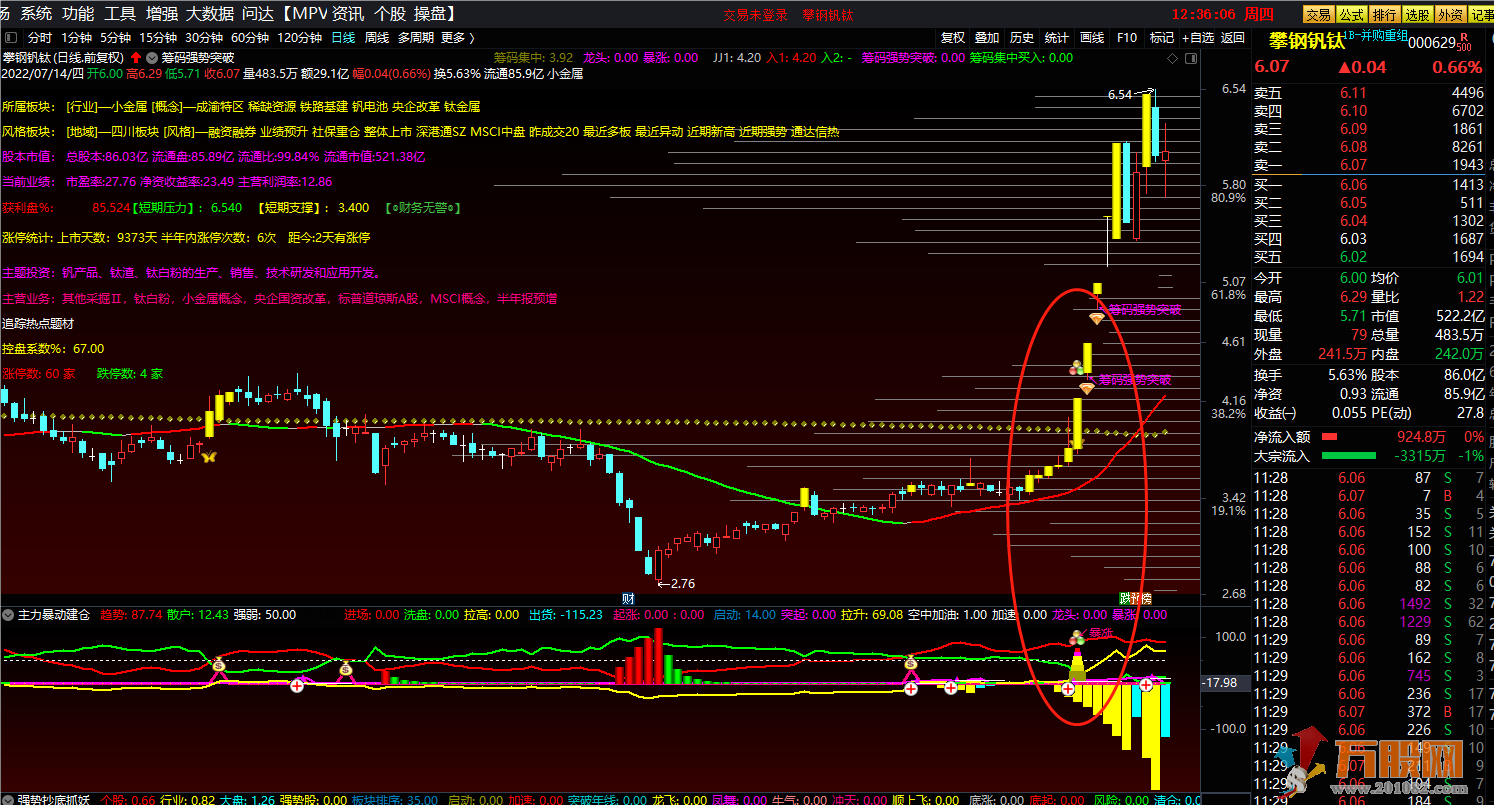1494x805 pixels.
Task: Click the 买五 6.02 order row
Action: pos(1370,257)
